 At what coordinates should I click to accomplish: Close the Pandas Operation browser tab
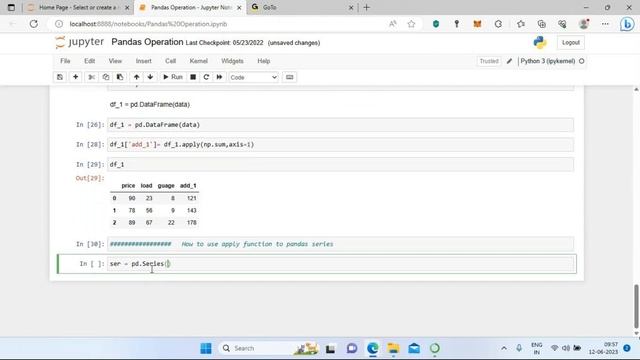(239, 7)
